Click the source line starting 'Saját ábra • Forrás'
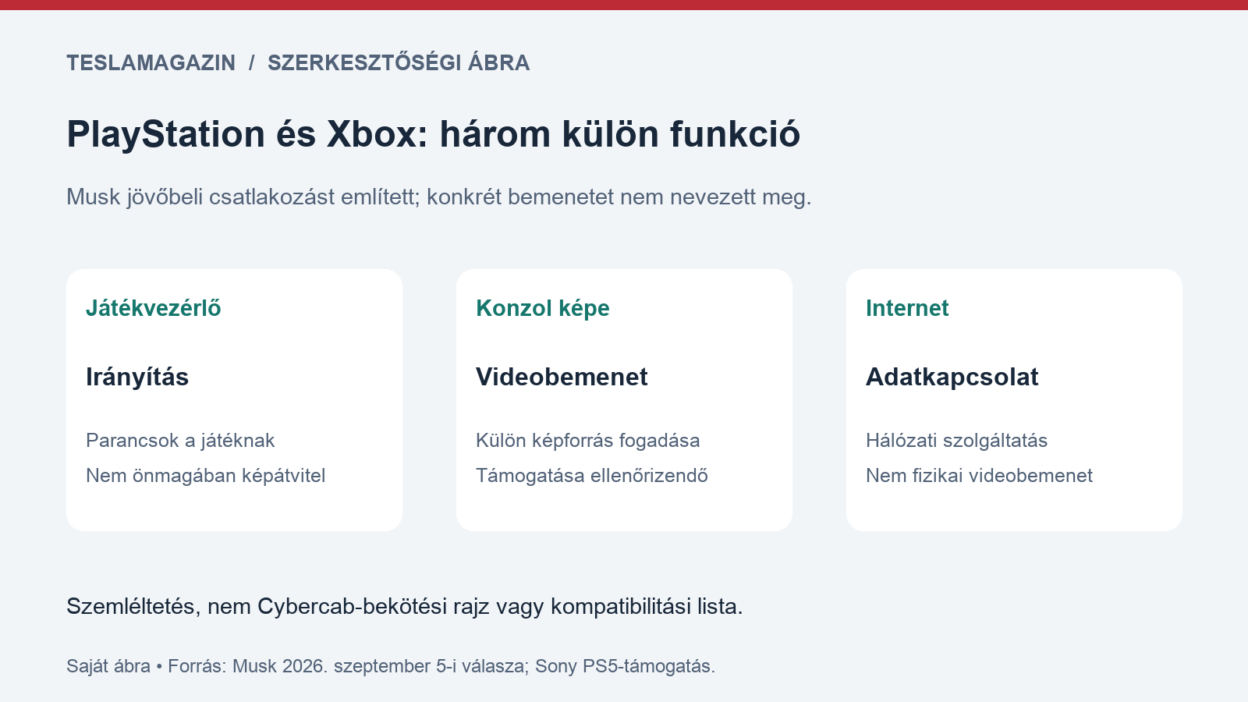Screen dimensions: 1248x702 point(391,666)
